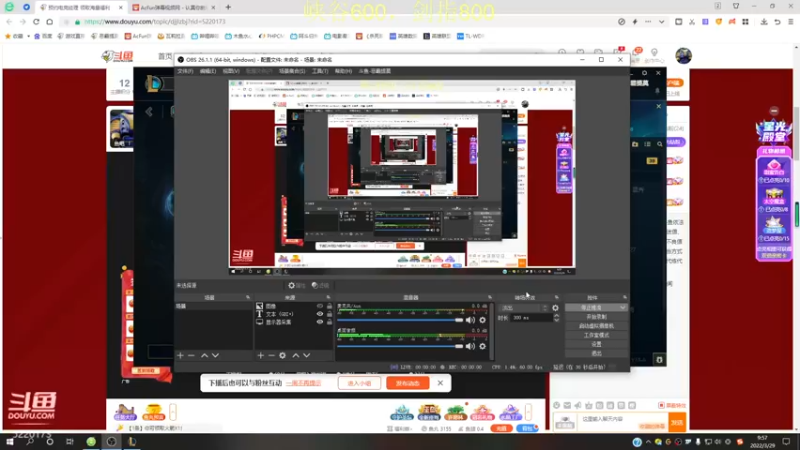Viewport: 800px width, 450px height.
Task: Decrease transition duration with down stepper
Action: click(x=556, y=320)
